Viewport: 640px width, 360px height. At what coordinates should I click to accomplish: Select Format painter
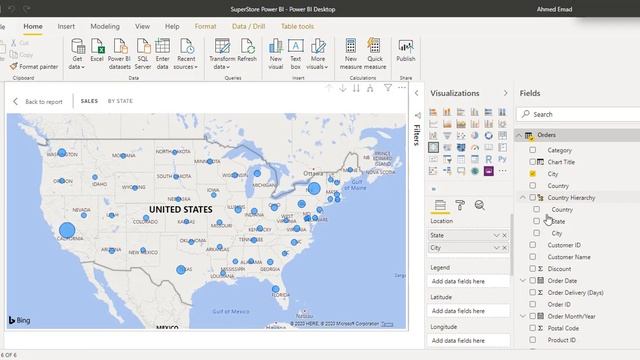click(34, 67)
